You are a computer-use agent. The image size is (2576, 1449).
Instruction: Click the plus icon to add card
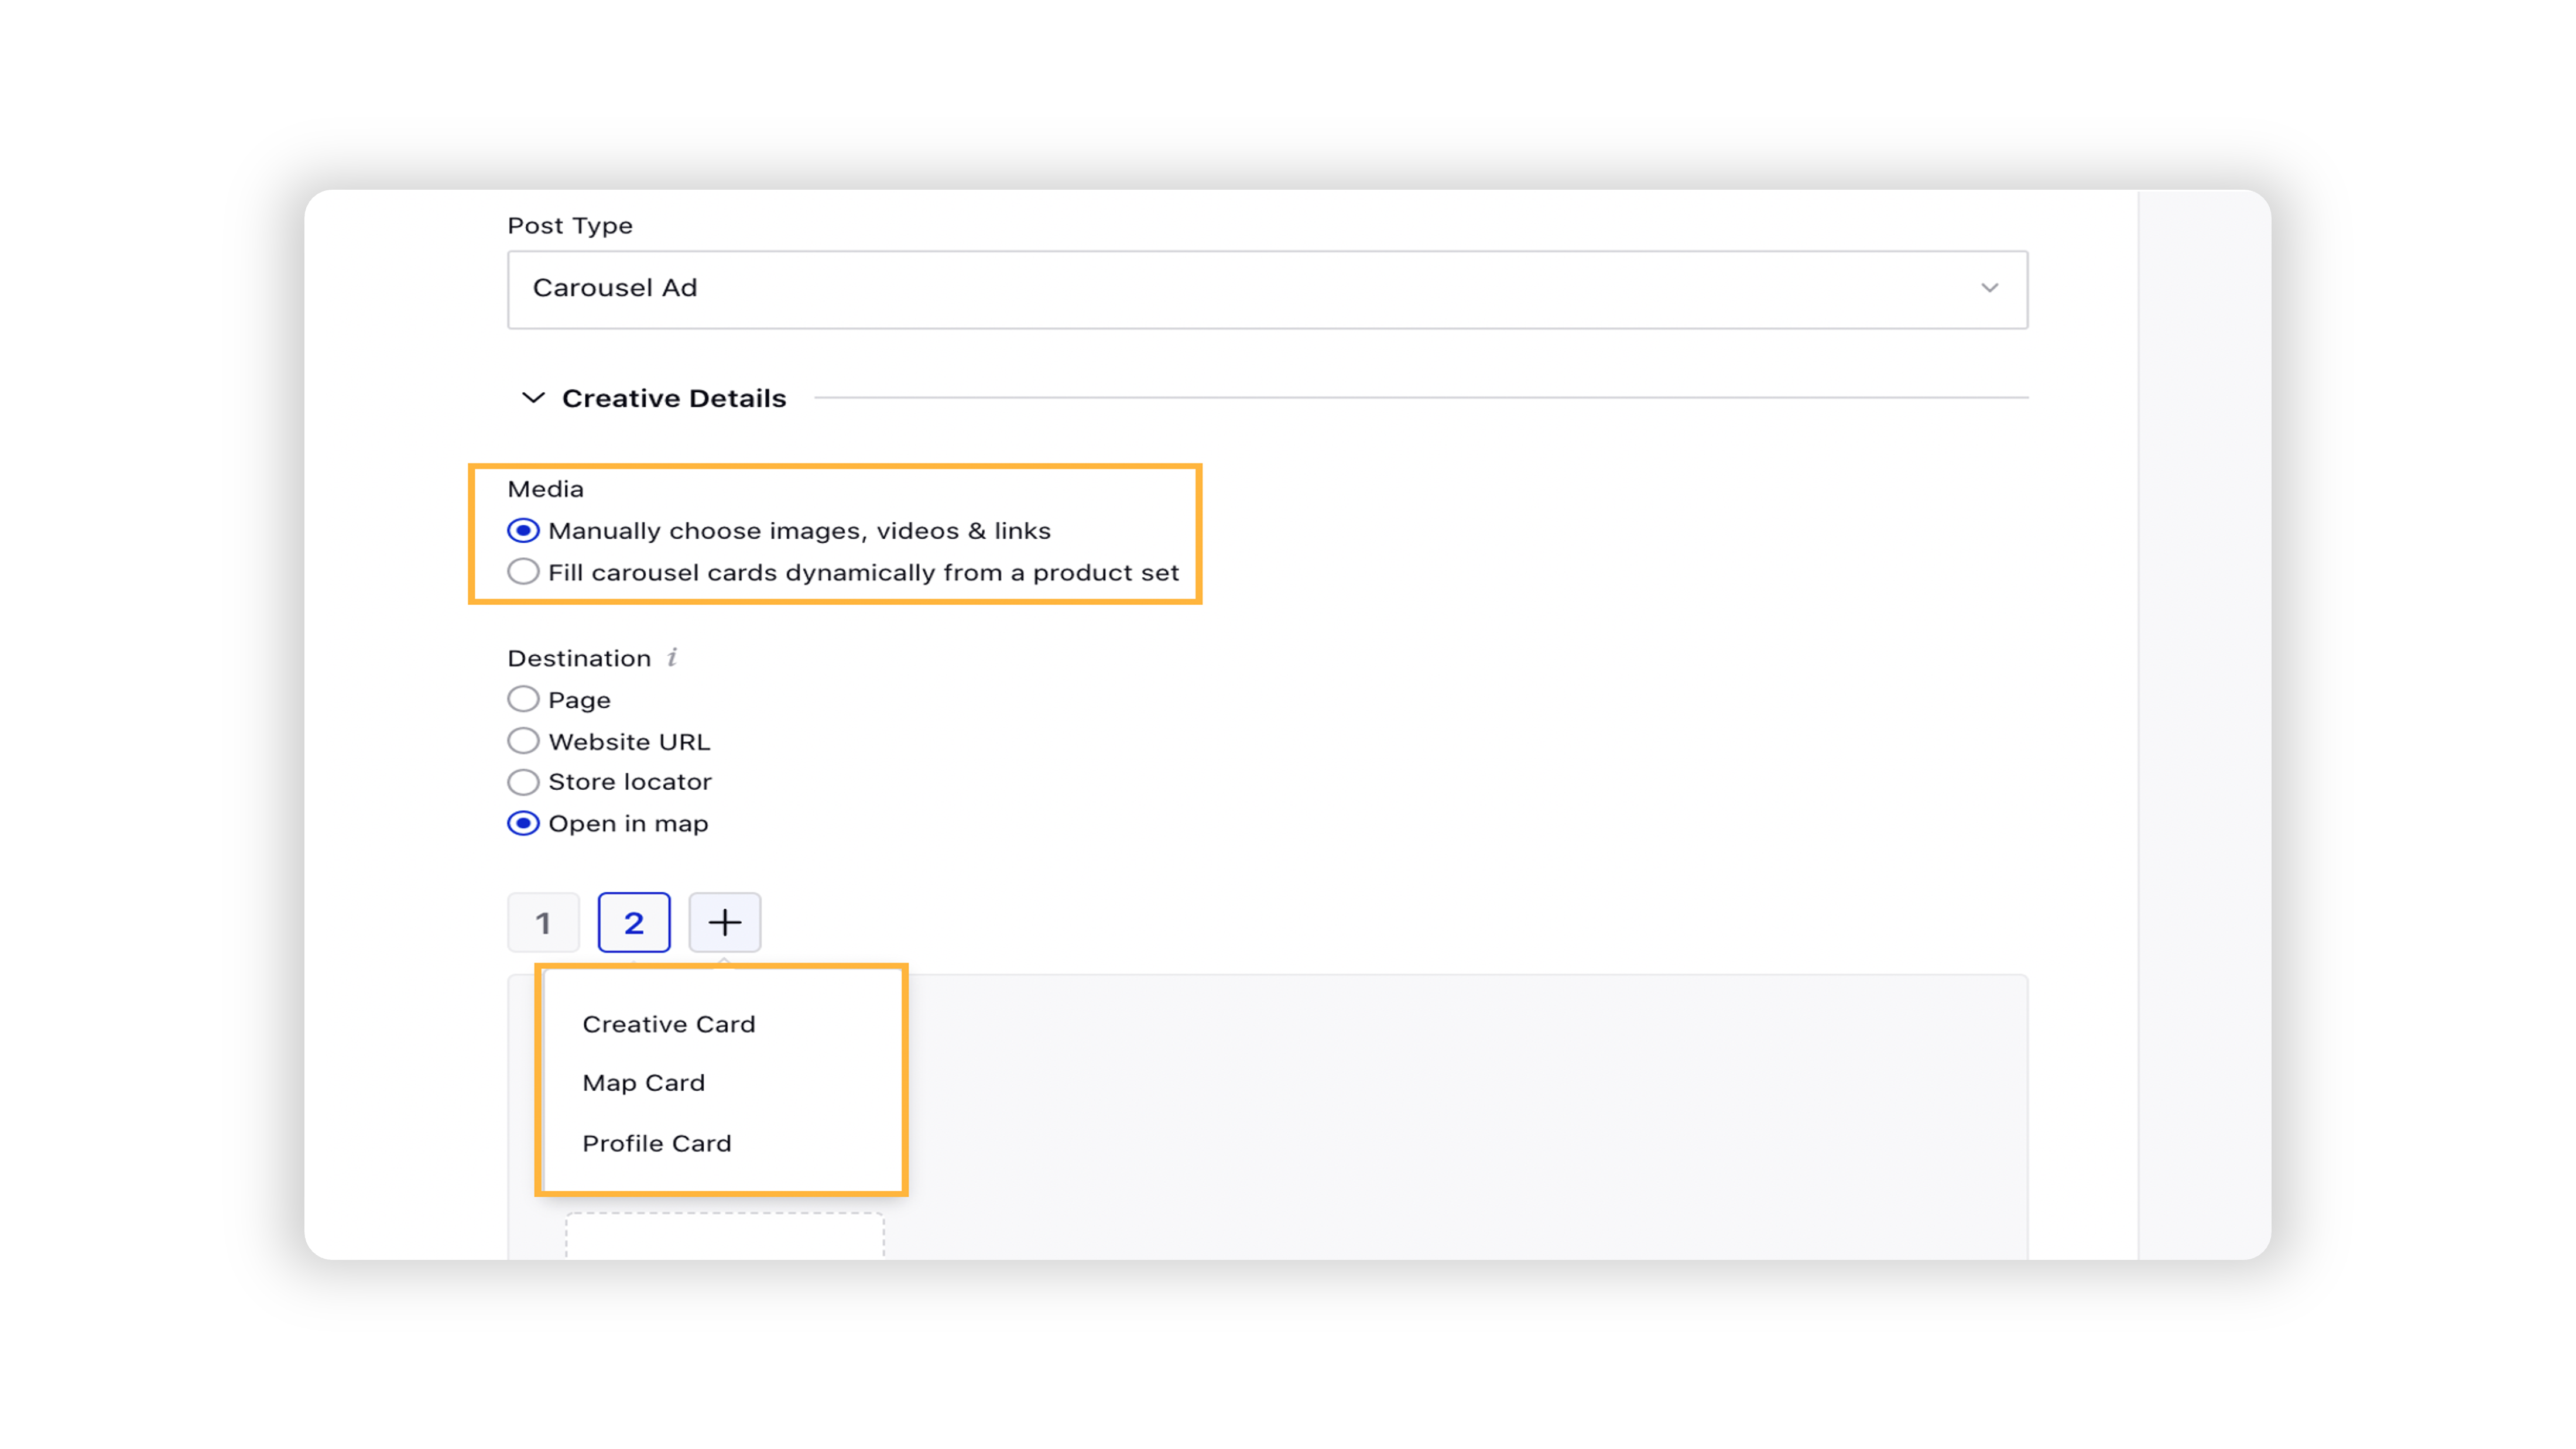[724, 922]
